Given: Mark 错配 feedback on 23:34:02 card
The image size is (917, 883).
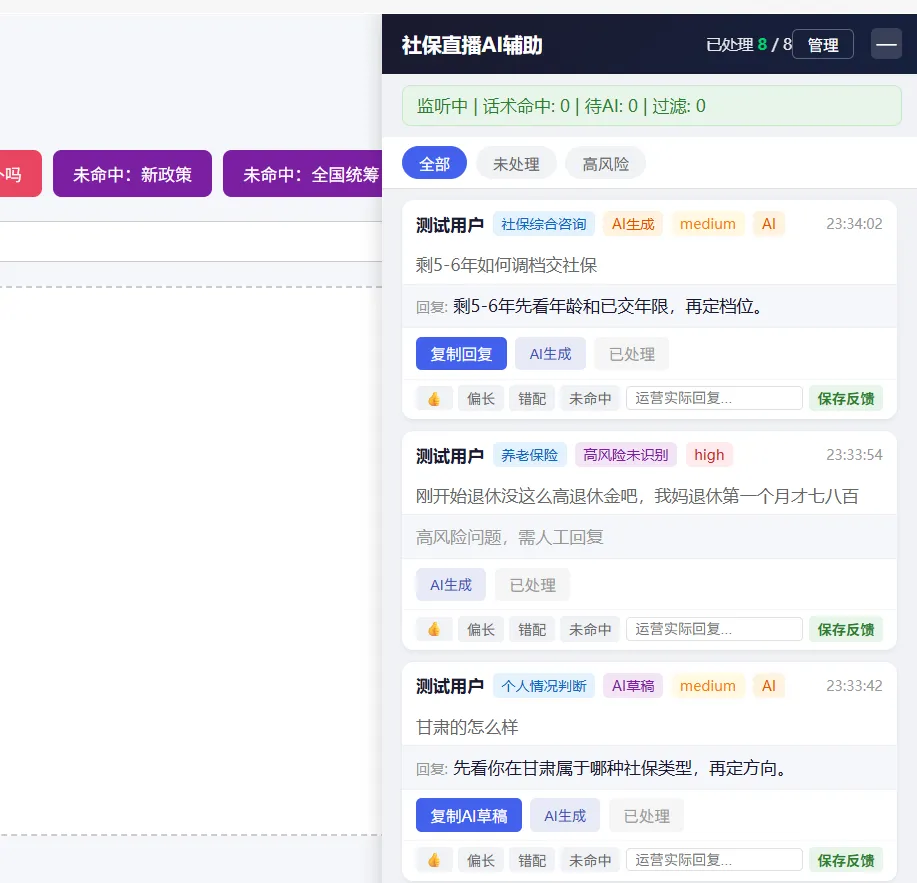Looking at the screenshot, I should (532, 399).
